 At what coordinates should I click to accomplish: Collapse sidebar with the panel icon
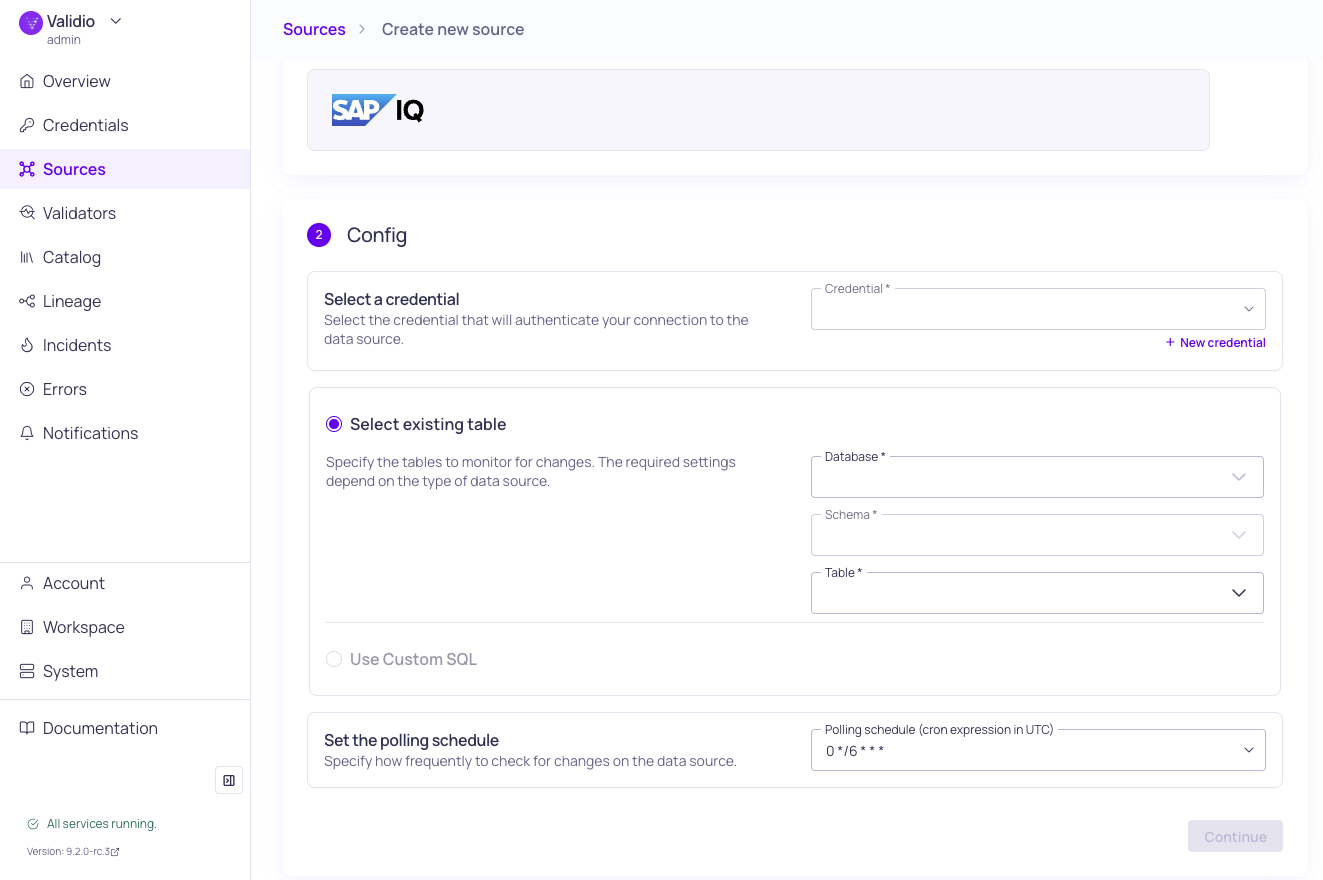(x=229, y=780)
